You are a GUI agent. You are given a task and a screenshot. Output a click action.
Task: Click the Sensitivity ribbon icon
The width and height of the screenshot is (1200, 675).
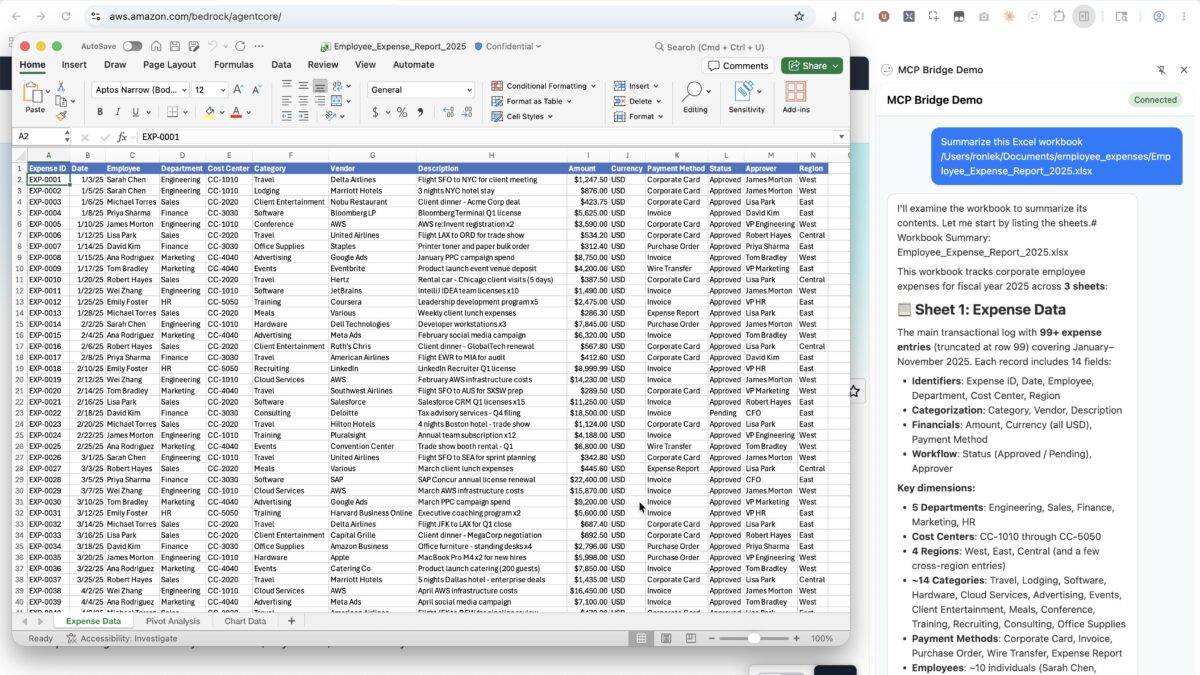[746, 98]
